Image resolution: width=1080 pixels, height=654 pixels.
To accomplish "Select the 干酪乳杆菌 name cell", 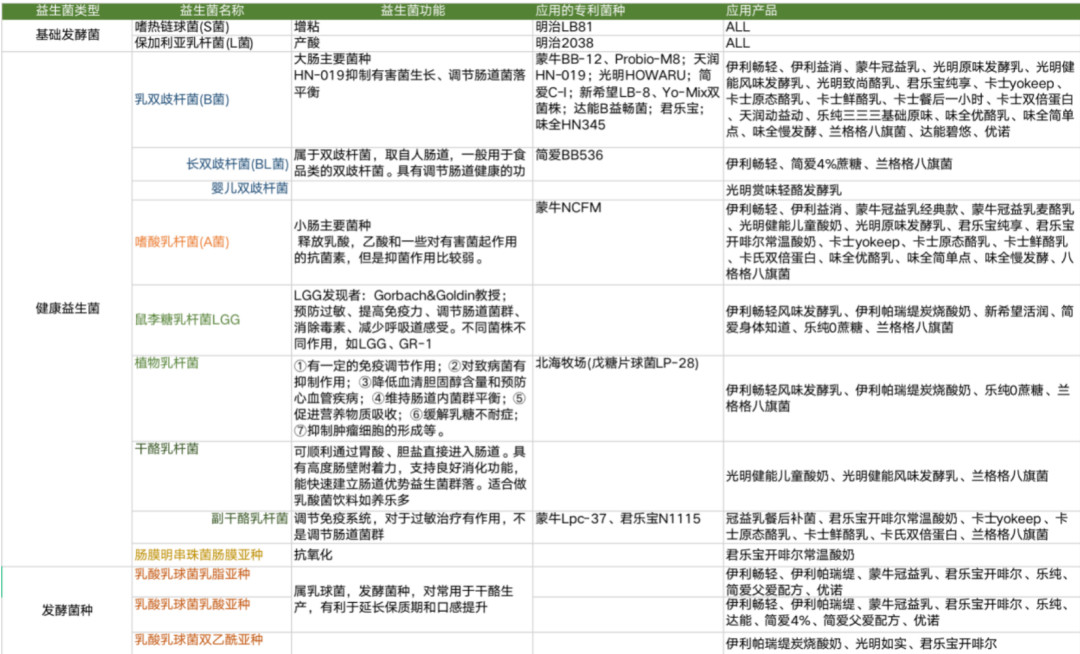I will tap(211, 476).
